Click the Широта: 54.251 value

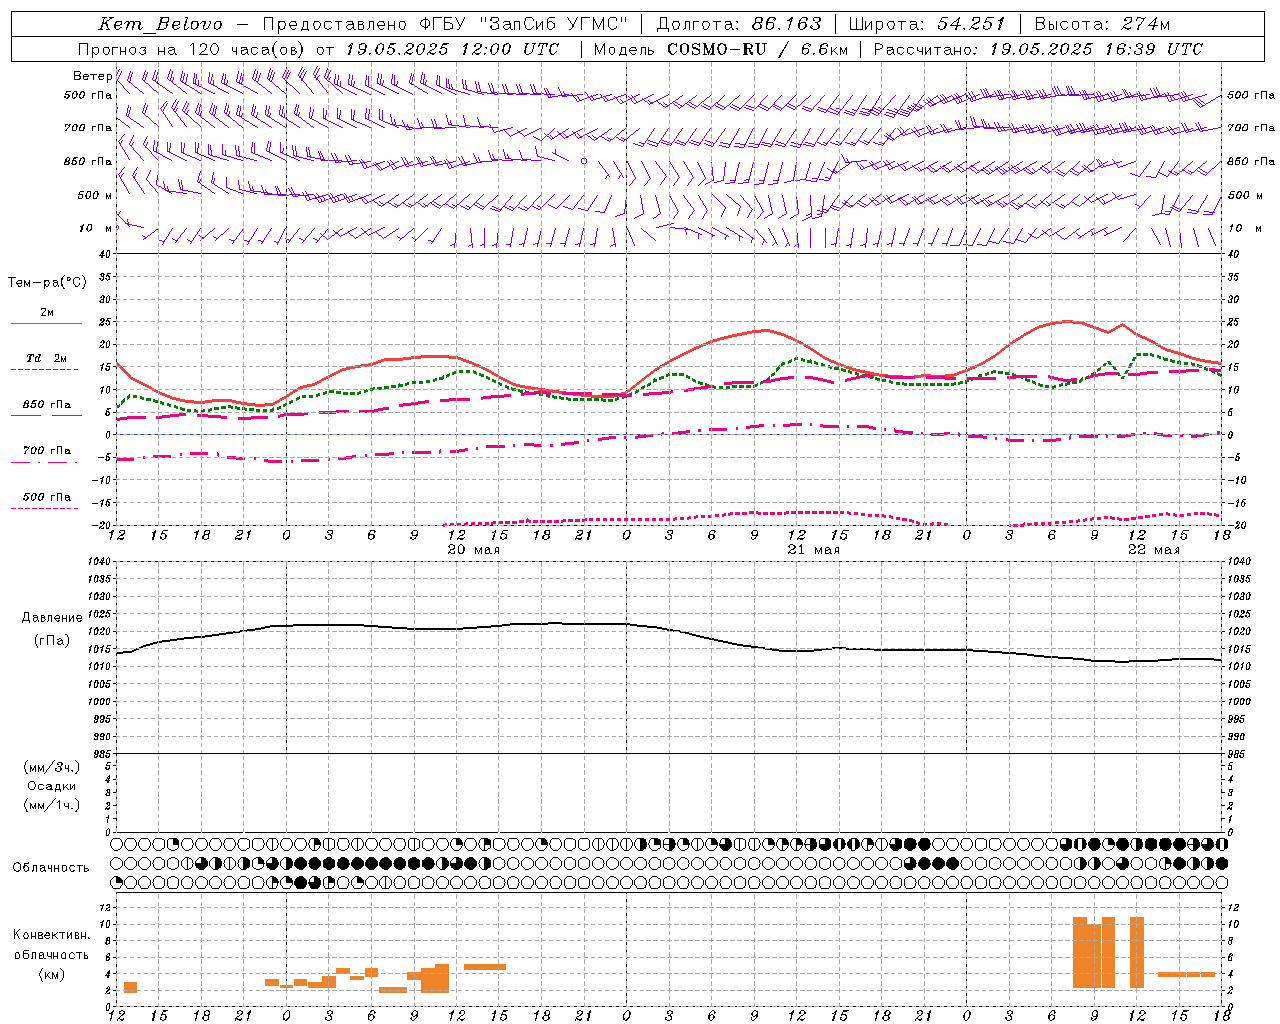(x=926, y=24)
